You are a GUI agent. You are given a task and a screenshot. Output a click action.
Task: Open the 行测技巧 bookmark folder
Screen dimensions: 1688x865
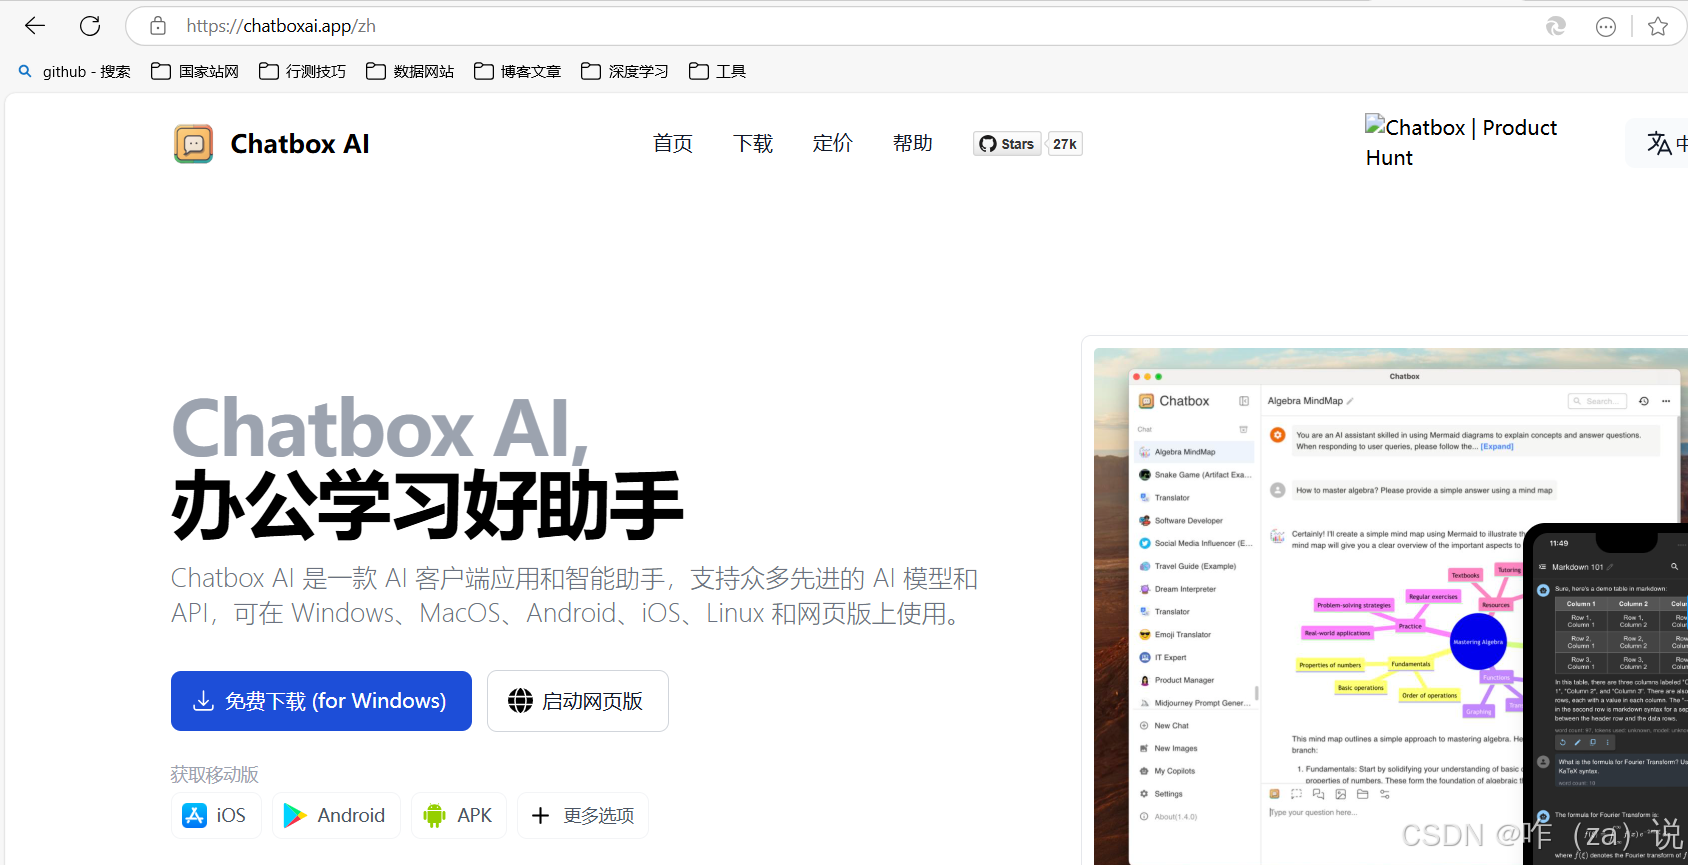(302, 71)
